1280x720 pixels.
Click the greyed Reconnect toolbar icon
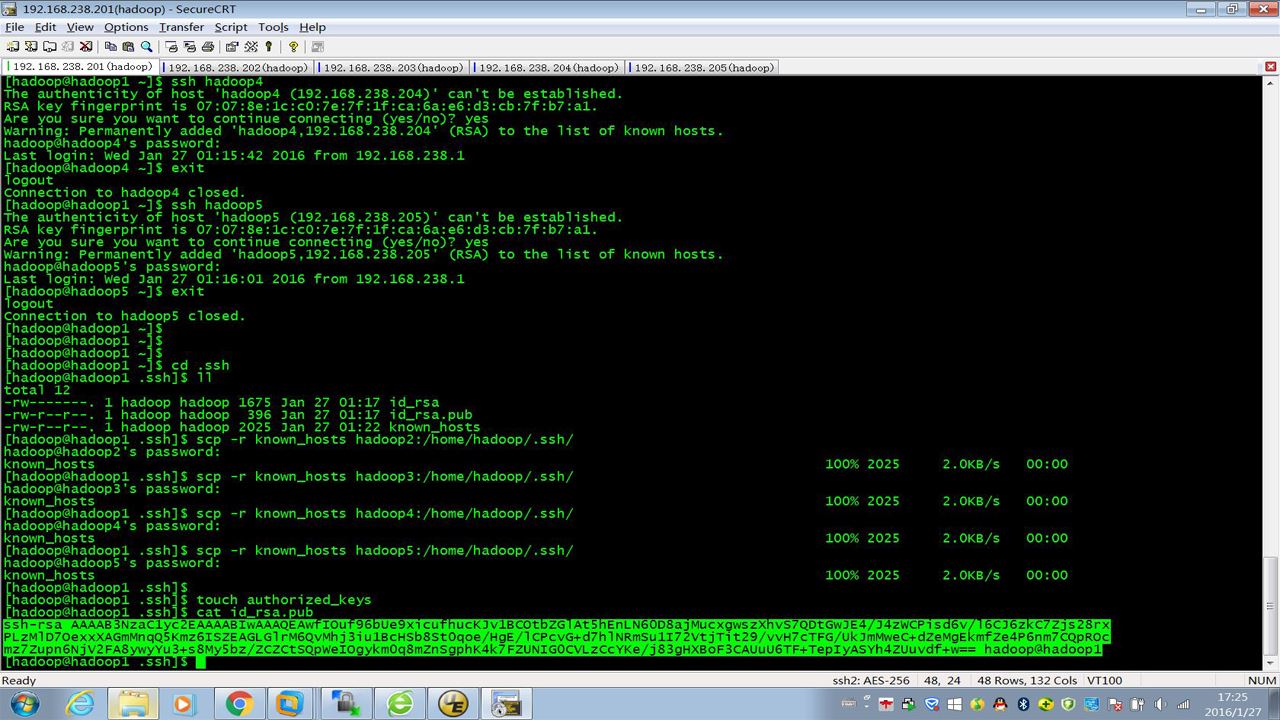click(67, 46)
